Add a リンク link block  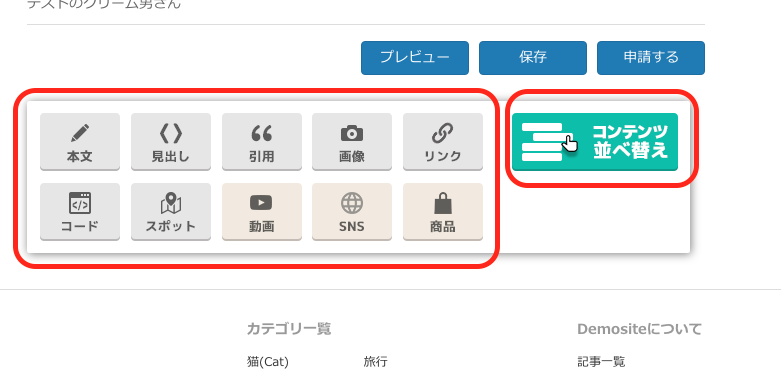(x=443, y=141)
